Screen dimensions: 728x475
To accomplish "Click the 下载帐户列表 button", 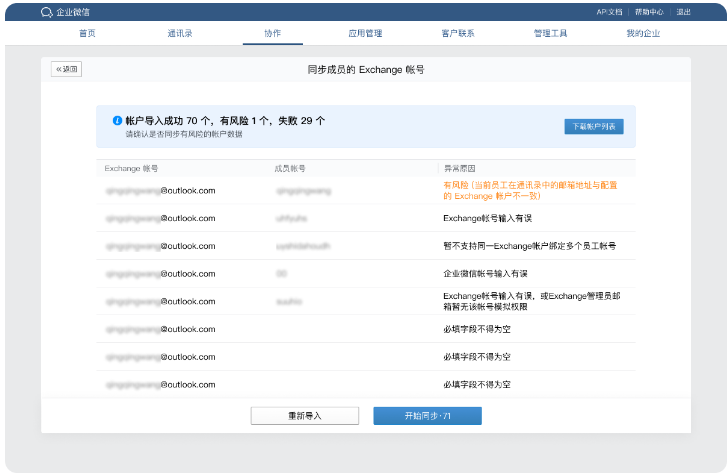I will [594, 126].
